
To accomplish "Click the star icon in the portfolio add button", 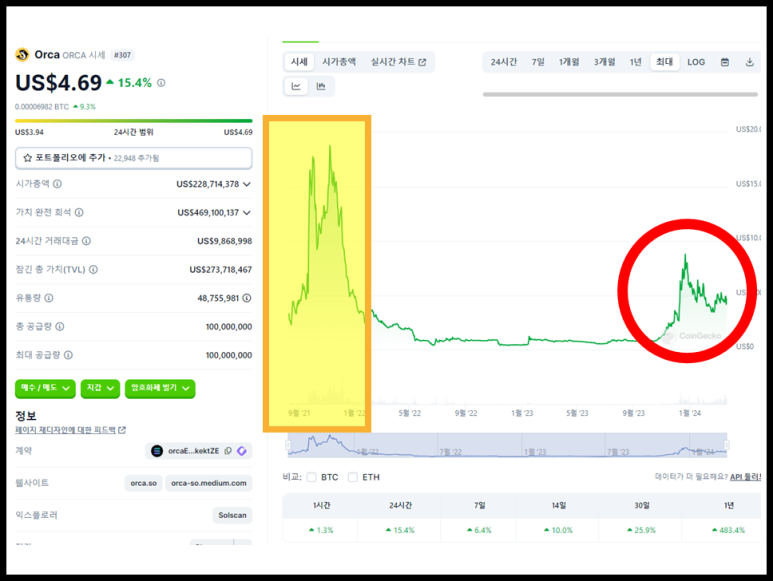I will [28, 158].
